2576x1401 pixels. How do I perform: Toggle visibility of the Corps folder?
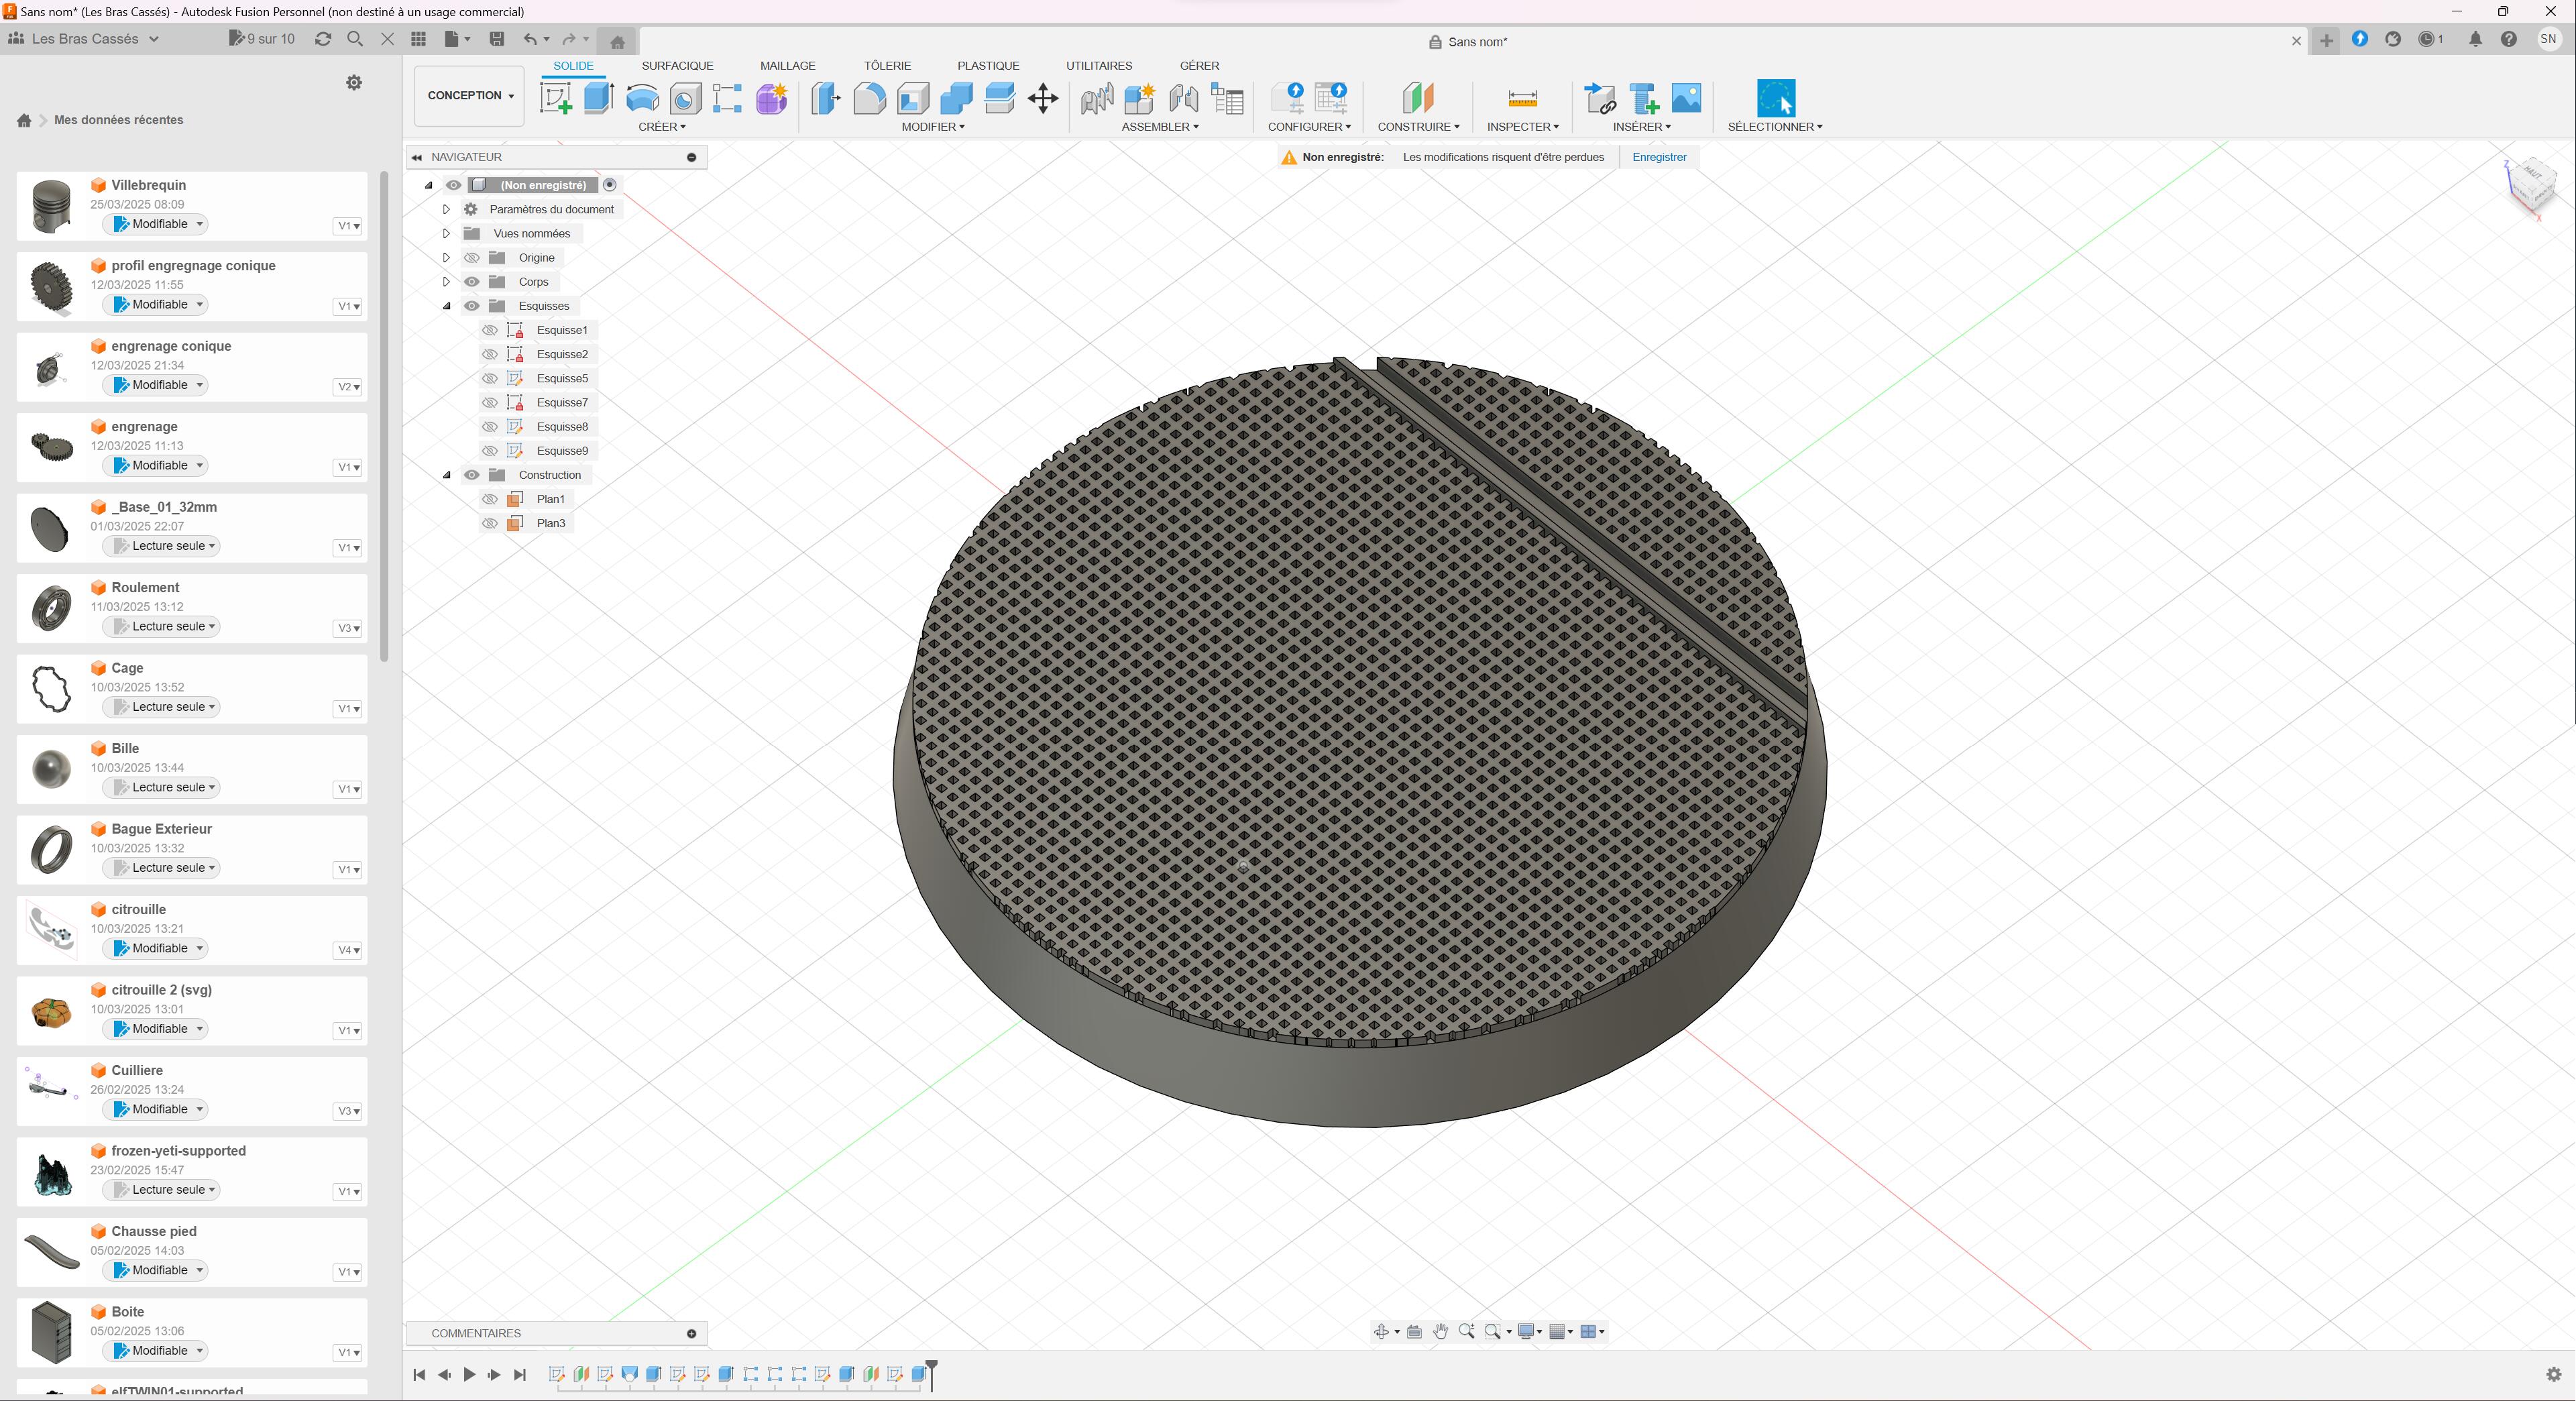pyautogui.click(x=472, y=282)
